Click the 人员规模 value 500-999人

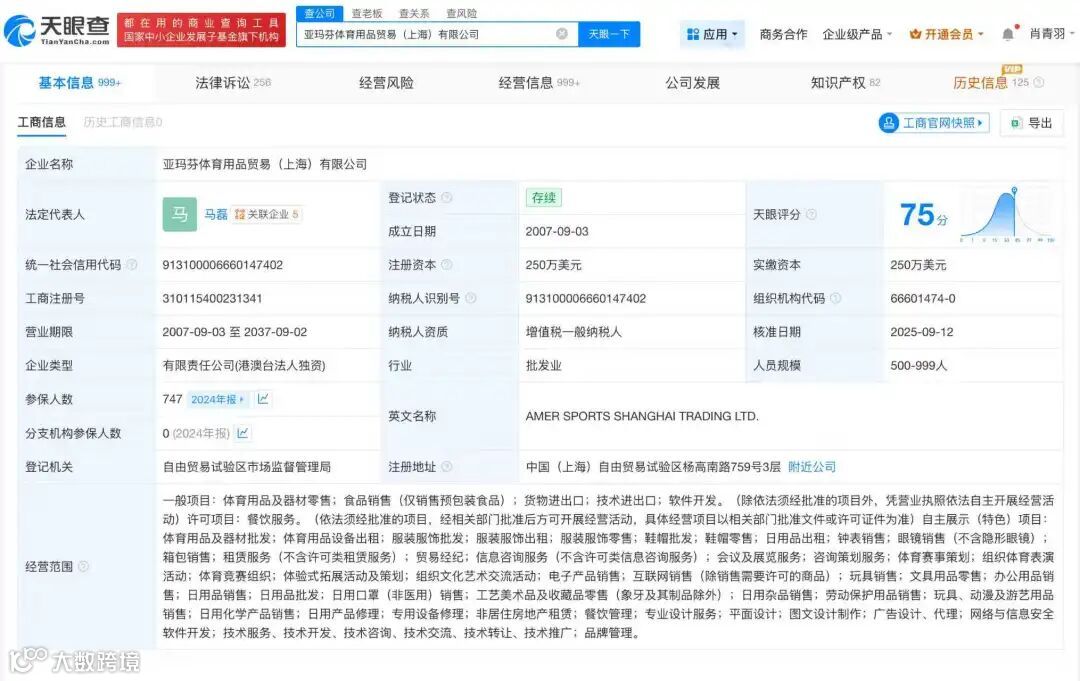tap(918, 365)
